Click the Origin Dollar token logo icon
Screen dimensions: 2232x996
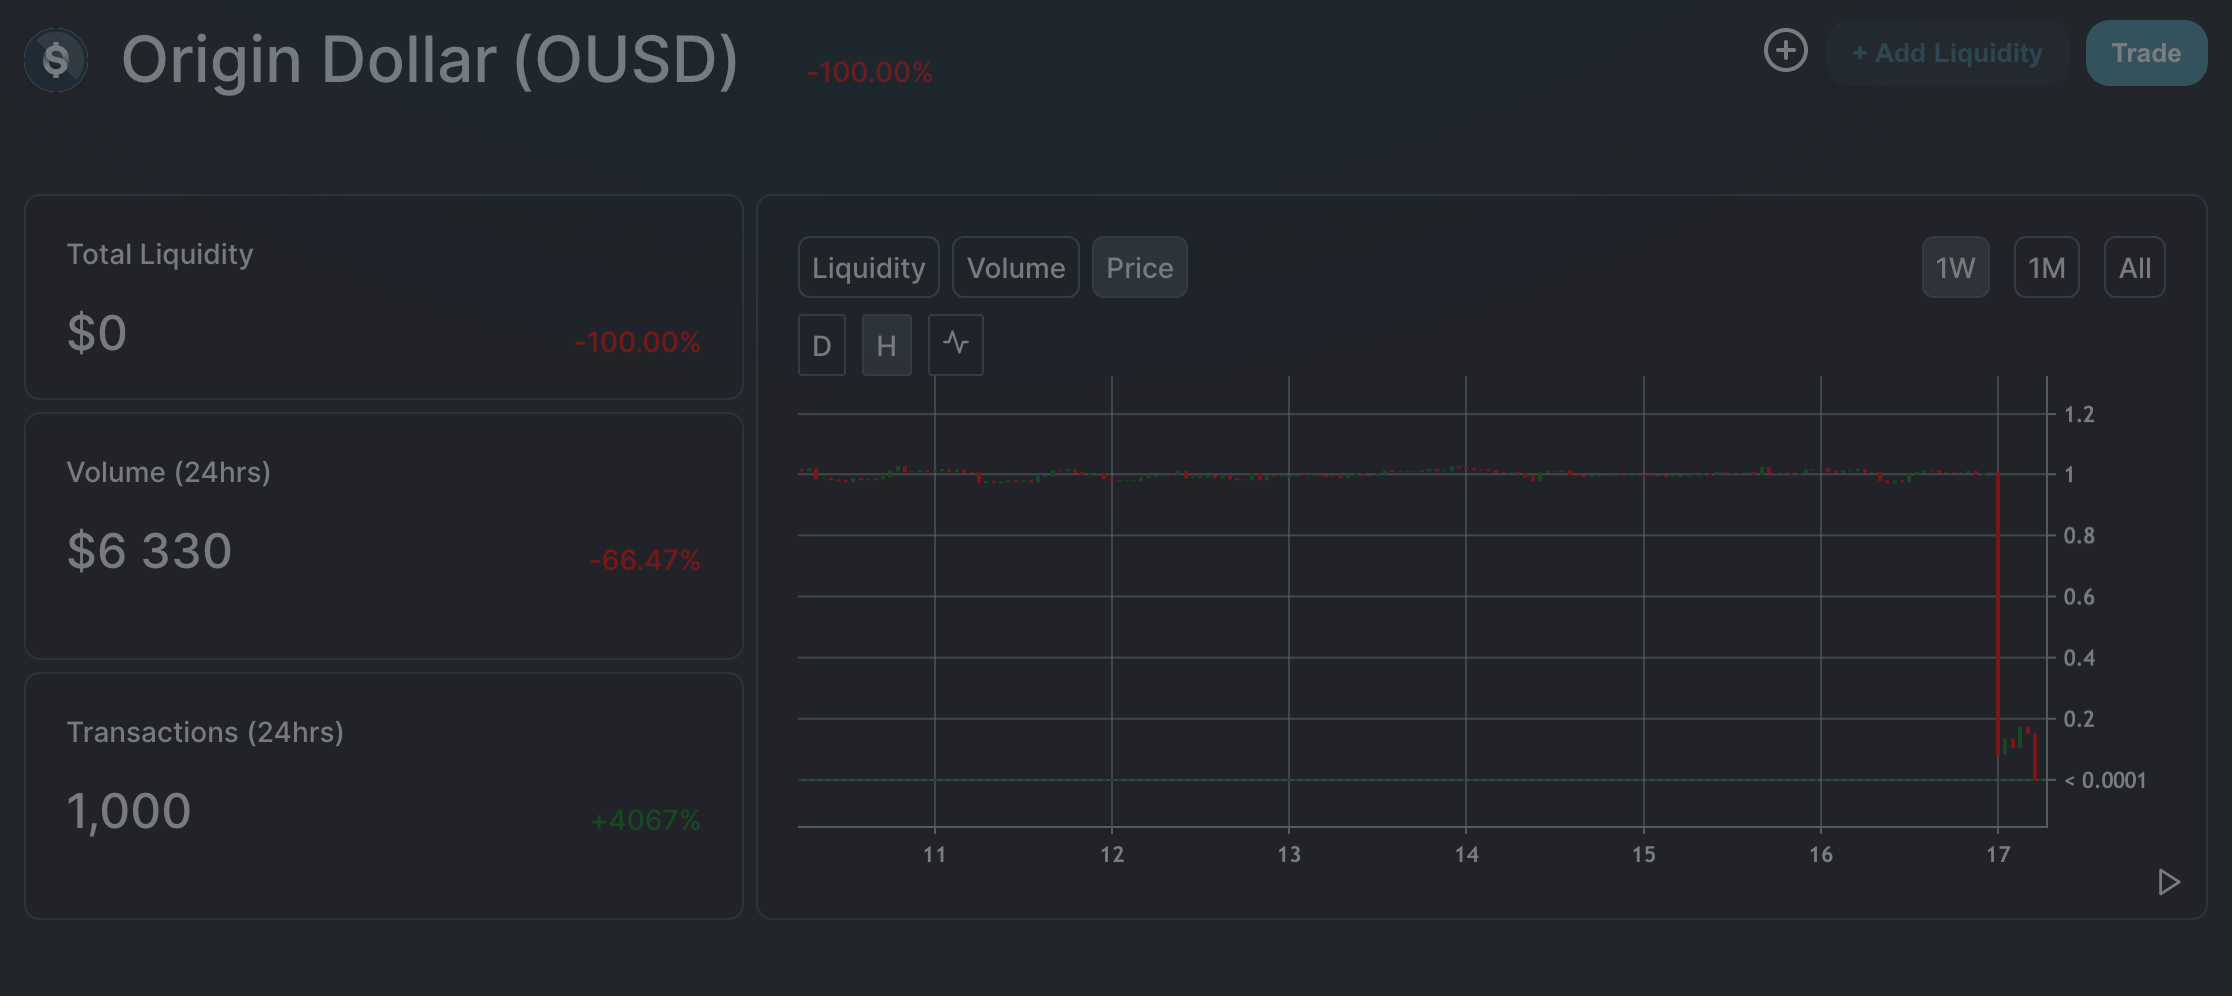56,60
